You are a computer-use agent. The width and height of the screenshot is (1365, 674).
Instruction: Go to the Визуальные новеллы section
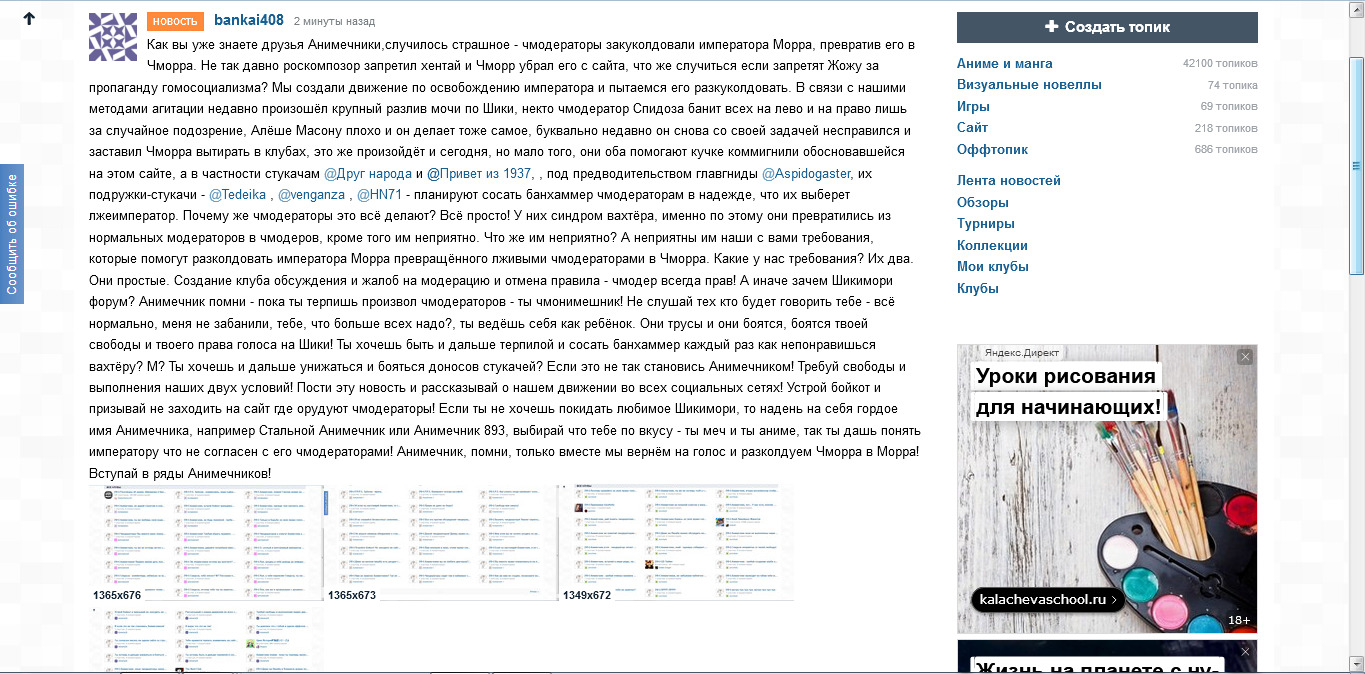coord(1029,85)
